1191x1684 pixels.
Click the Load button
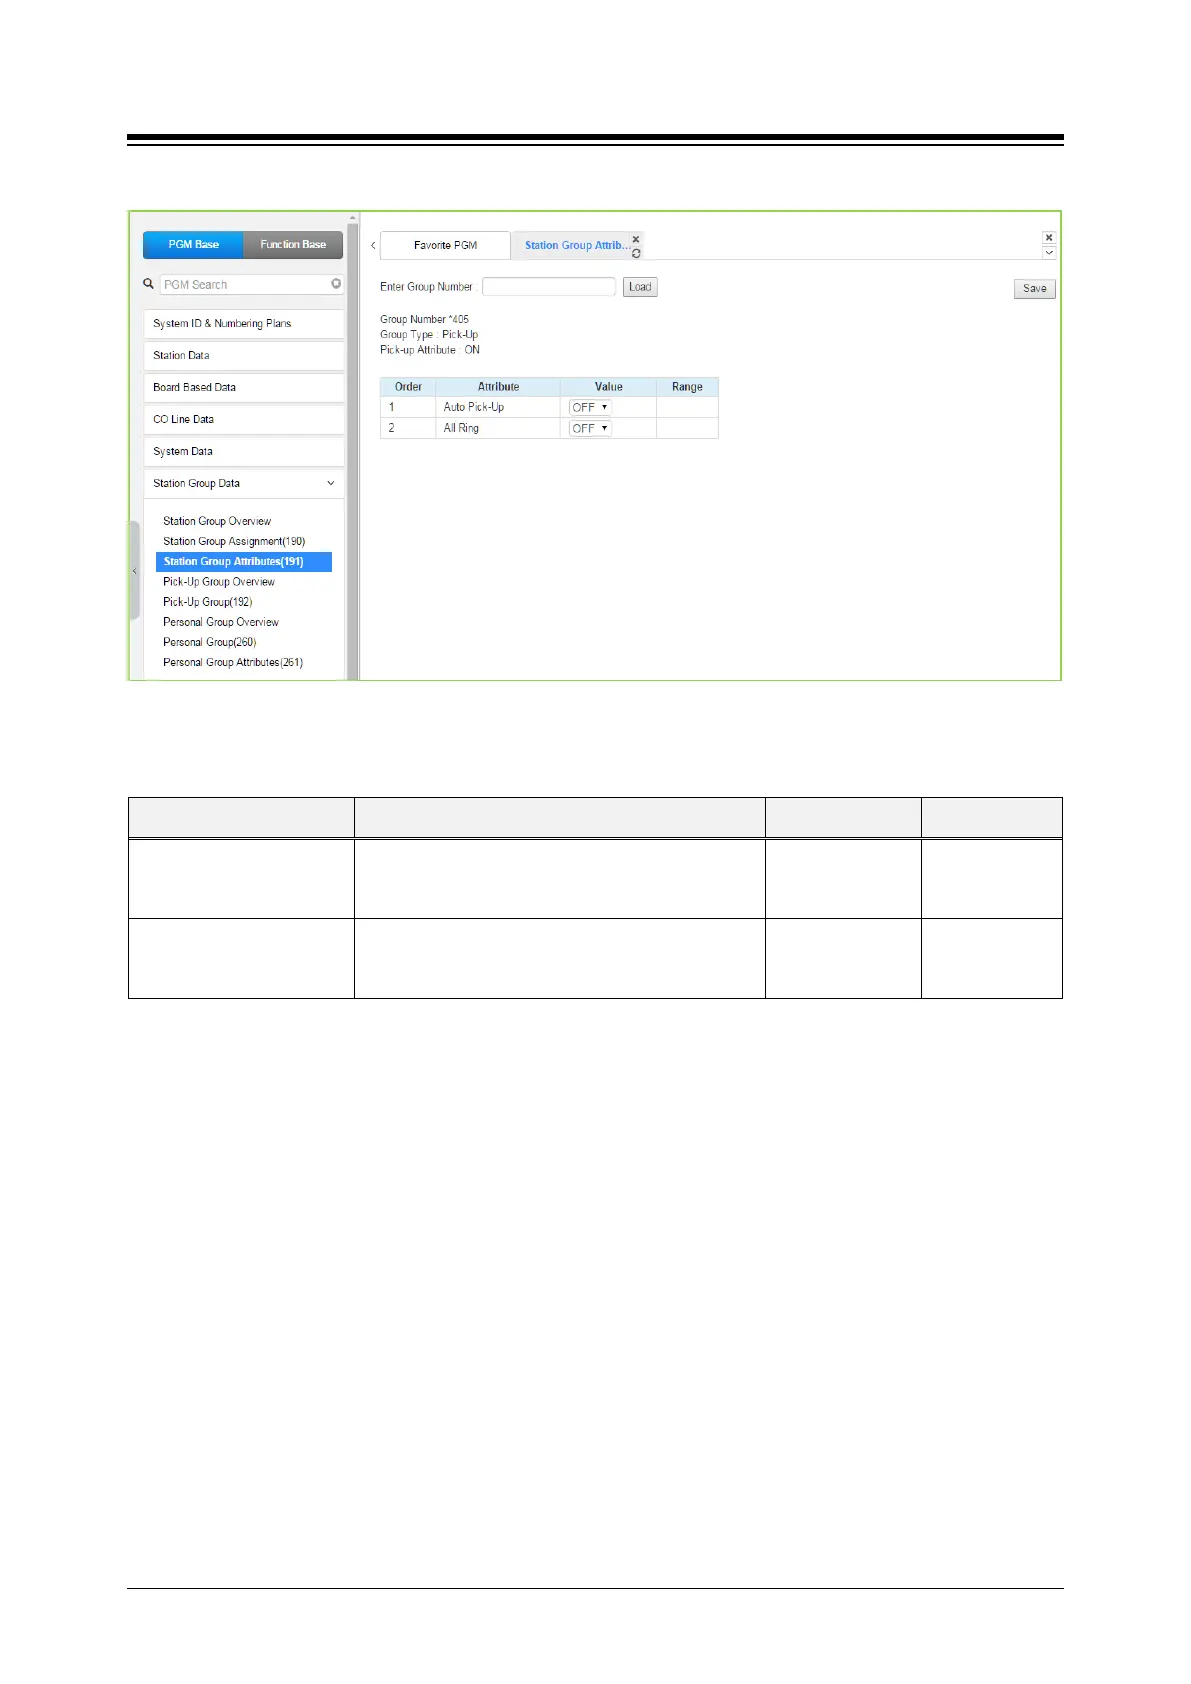(640, 287)
